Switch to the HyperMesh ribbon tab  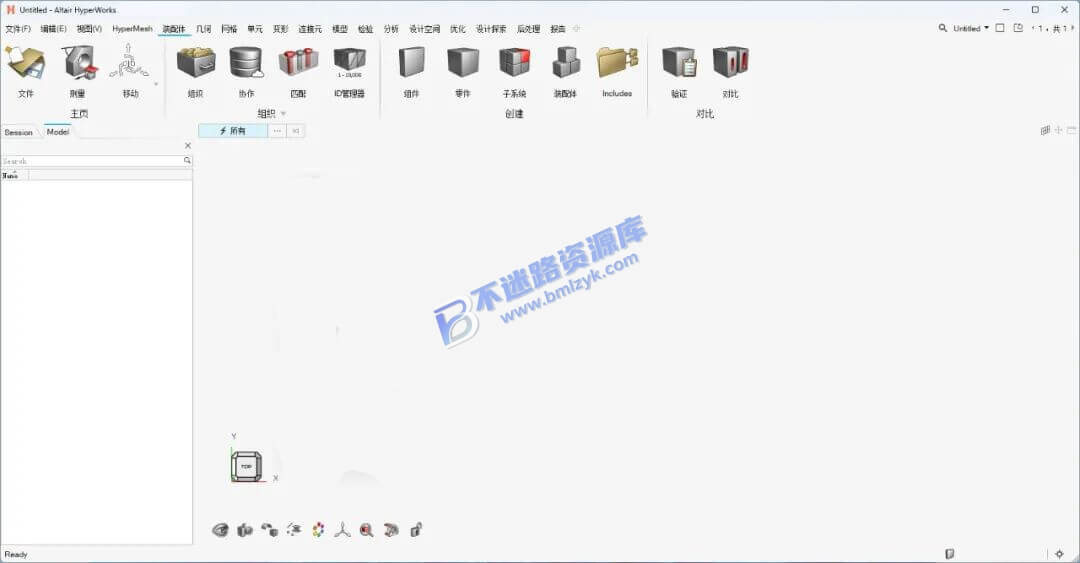[x=132, y=29]
